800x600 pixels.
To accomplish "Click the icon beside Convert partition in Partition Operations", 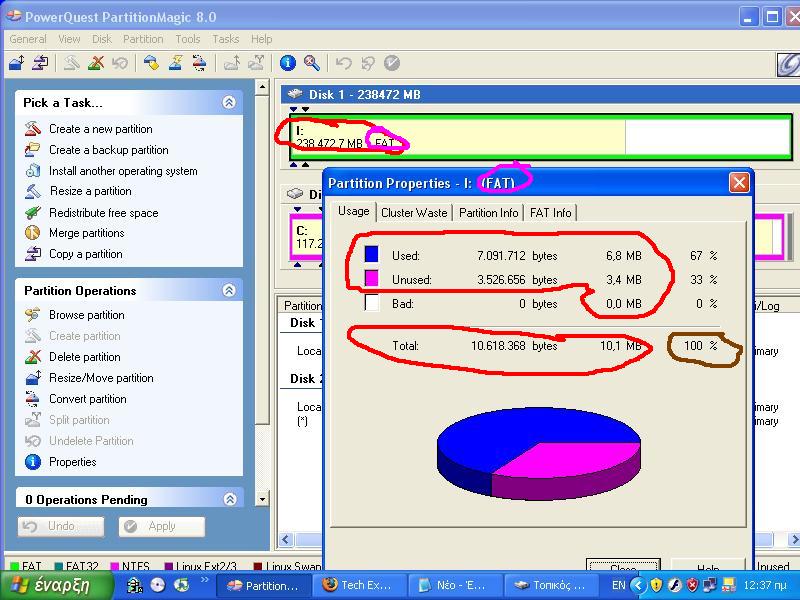I will tap(33, 398).
